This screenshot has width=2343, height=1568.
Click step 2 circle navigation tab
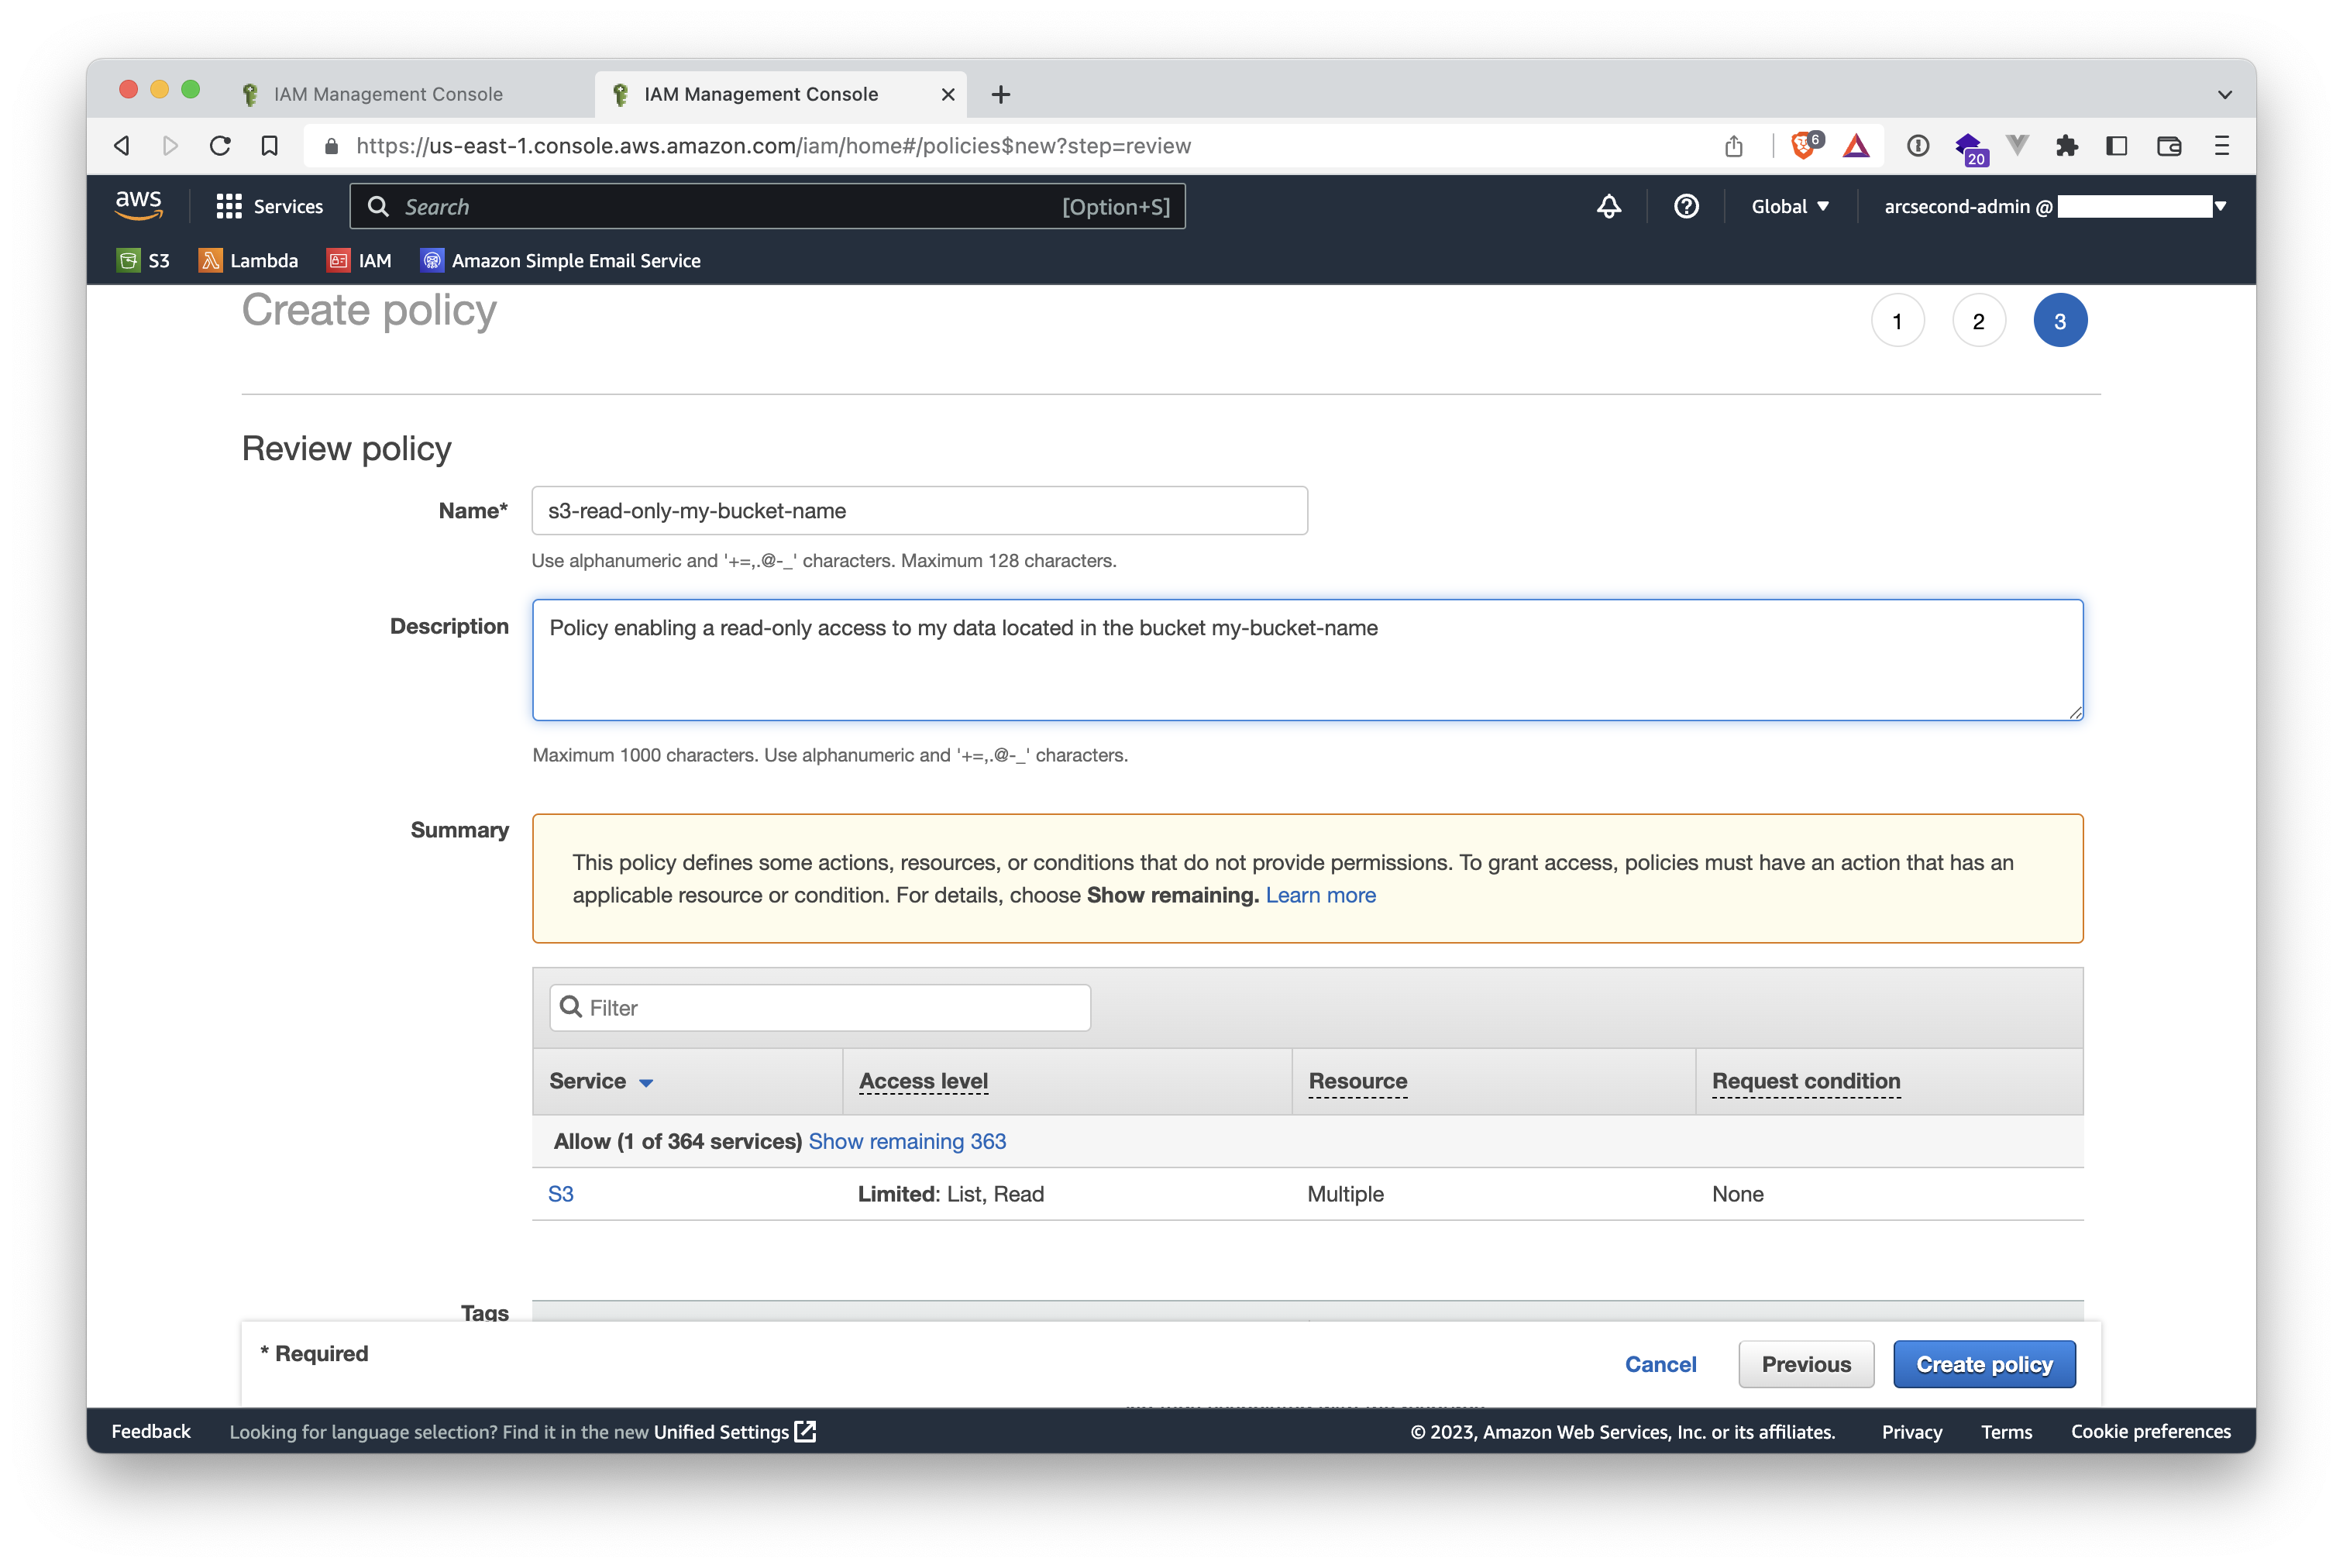(1977, 320)
